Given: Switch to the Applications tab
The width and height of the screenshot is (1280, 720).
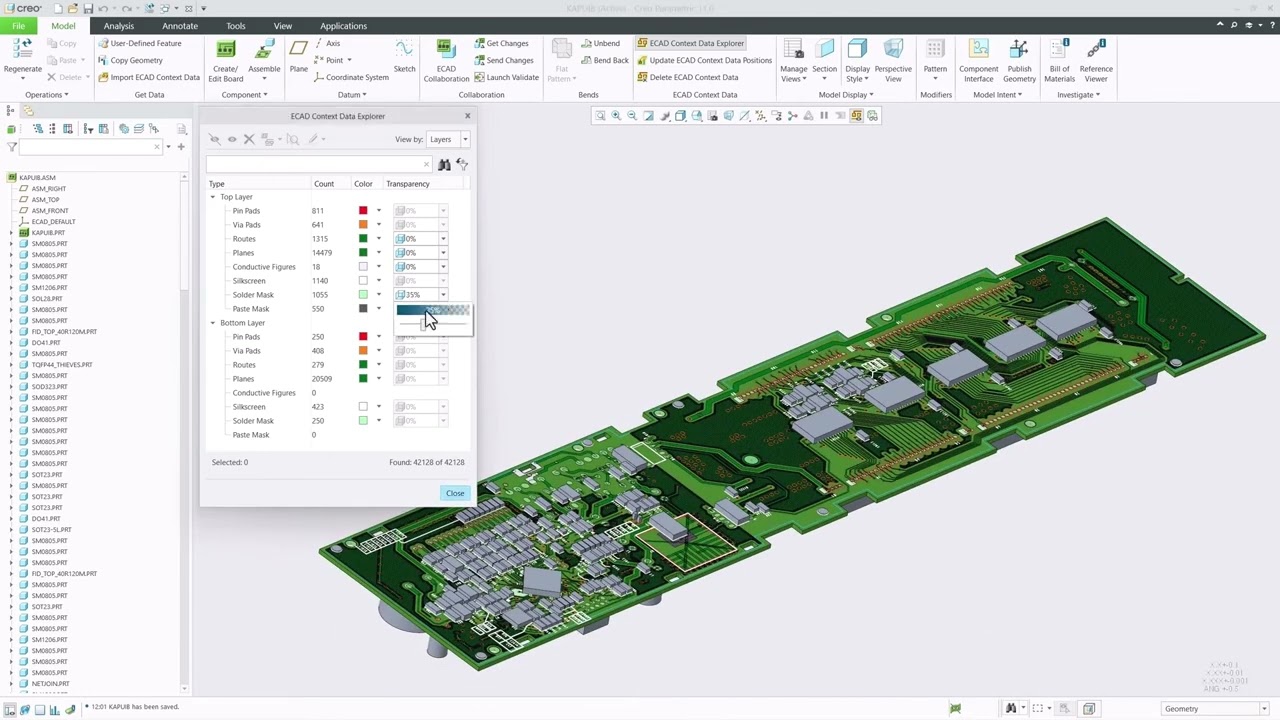Looking at the screenshot, I should coord(343,26).
